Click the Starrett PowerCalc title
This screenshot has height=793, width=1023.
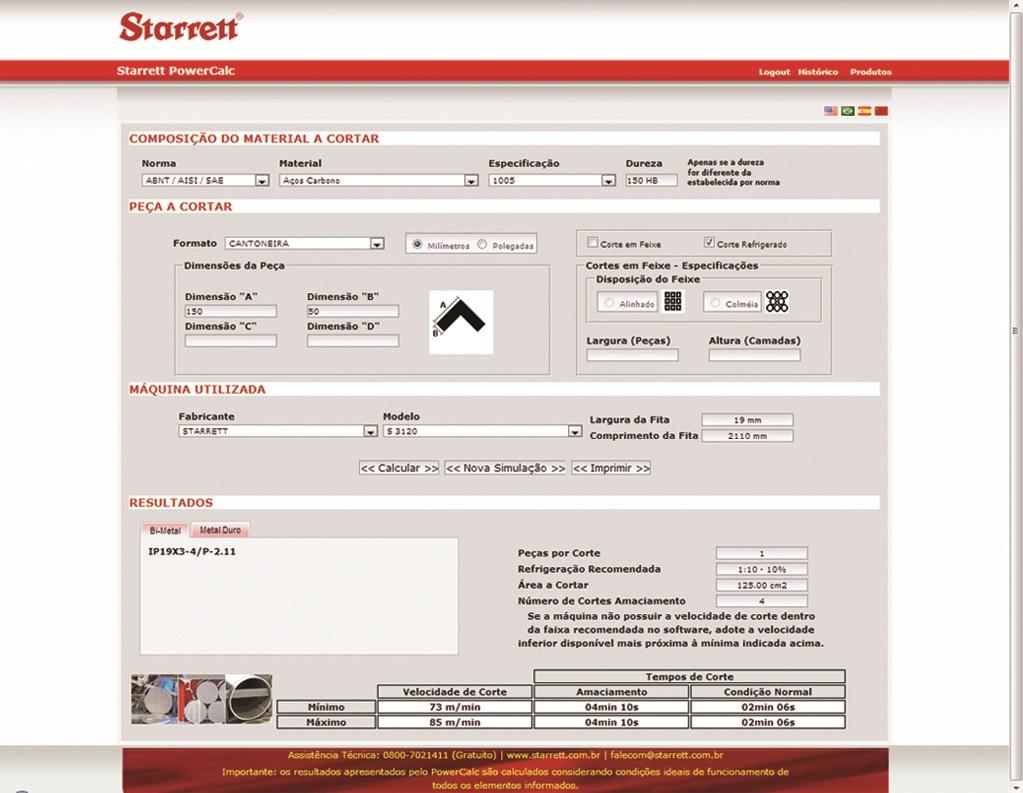[x=176, y=70]
